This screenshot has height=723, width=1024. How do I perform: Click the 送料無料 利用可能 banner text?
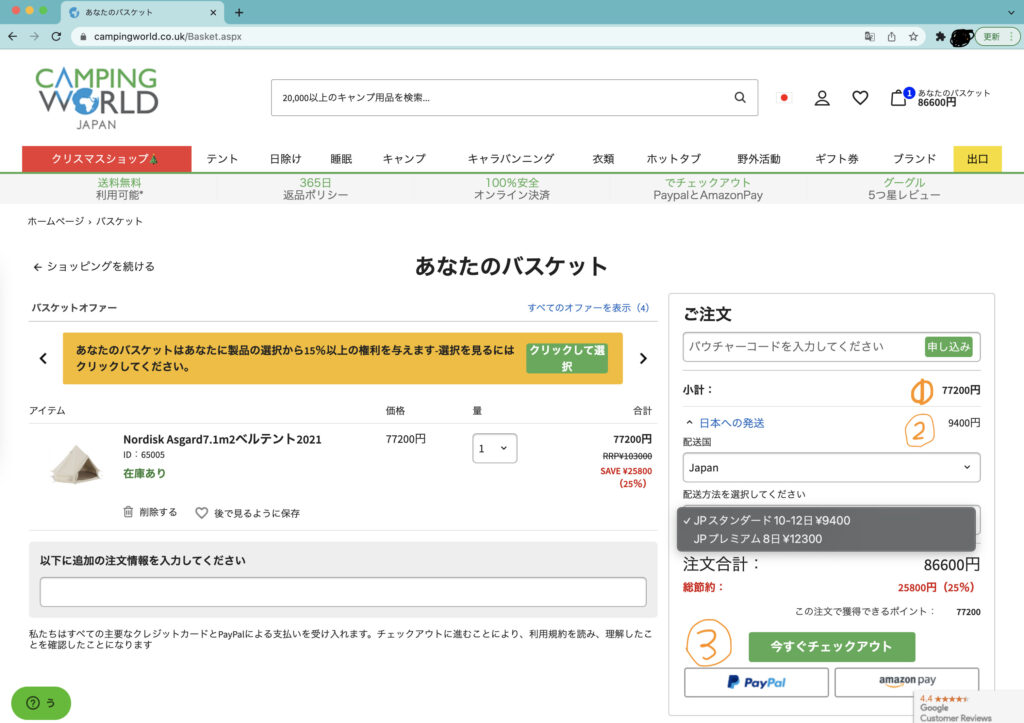coord(120,189)
